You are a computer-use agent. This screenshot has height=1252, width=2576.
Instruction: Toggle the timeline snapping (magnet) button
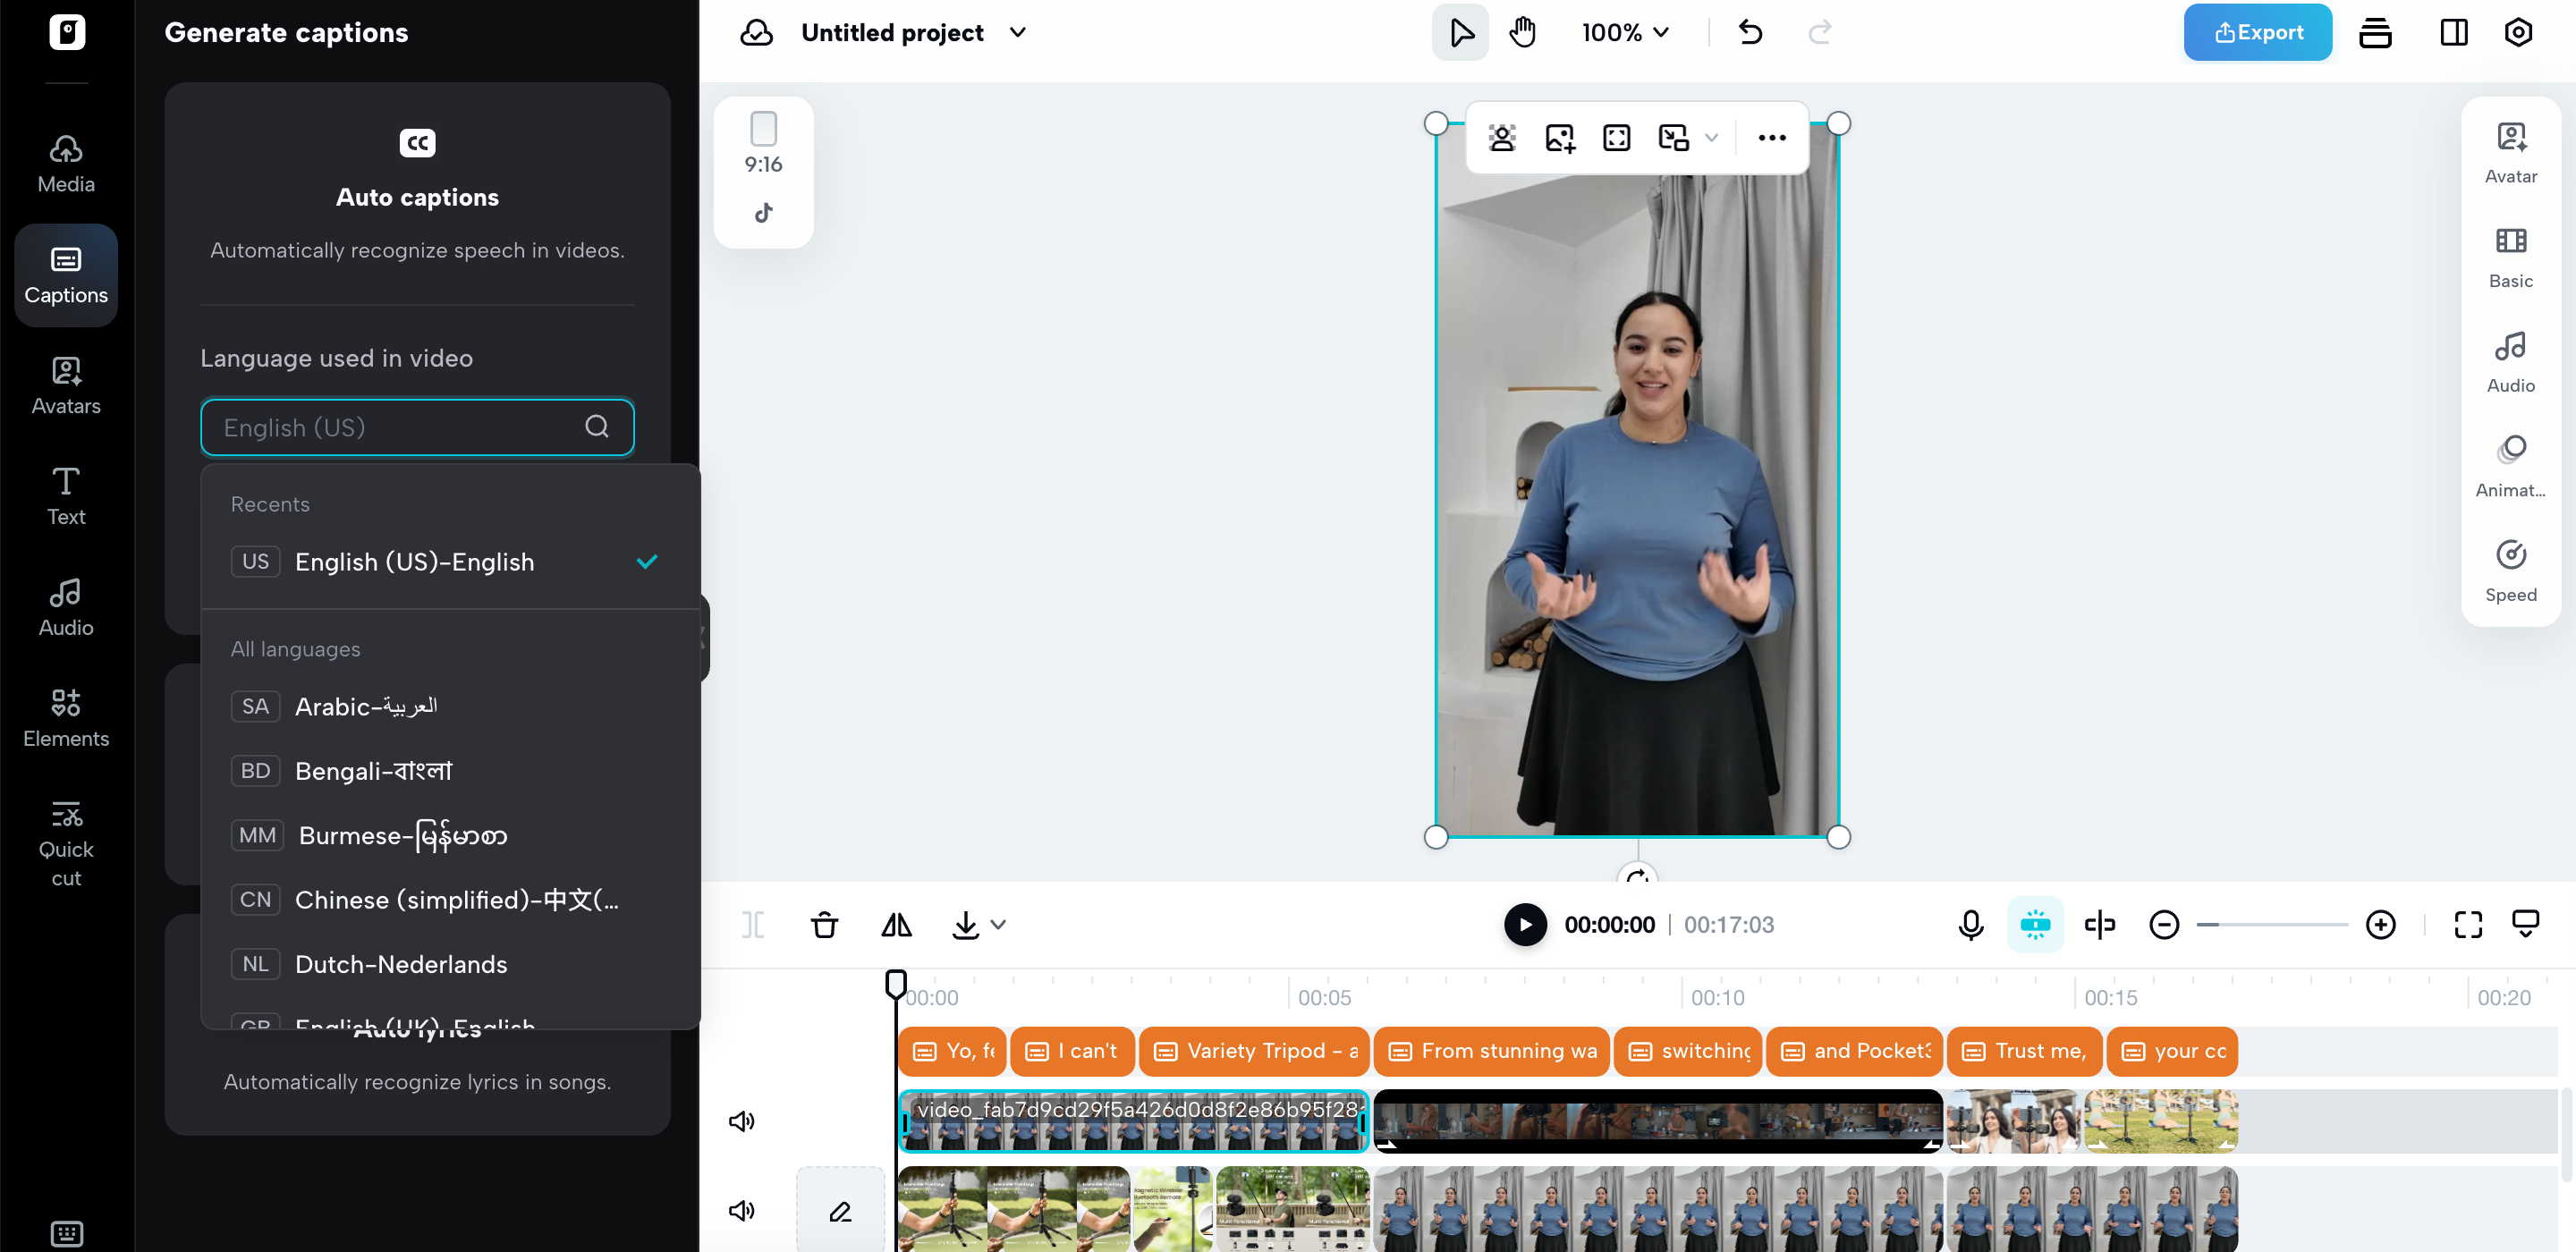click(x=2035, y=925)
